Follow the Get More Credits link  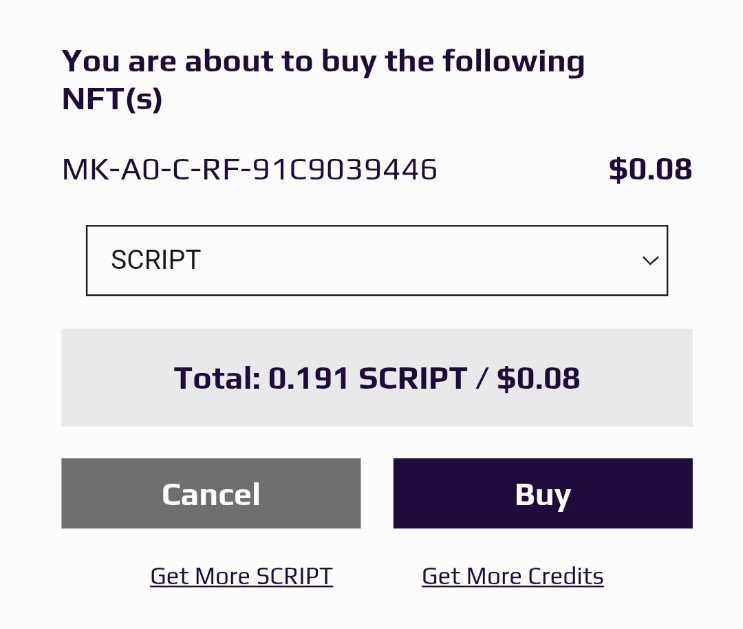coord(513,576)
